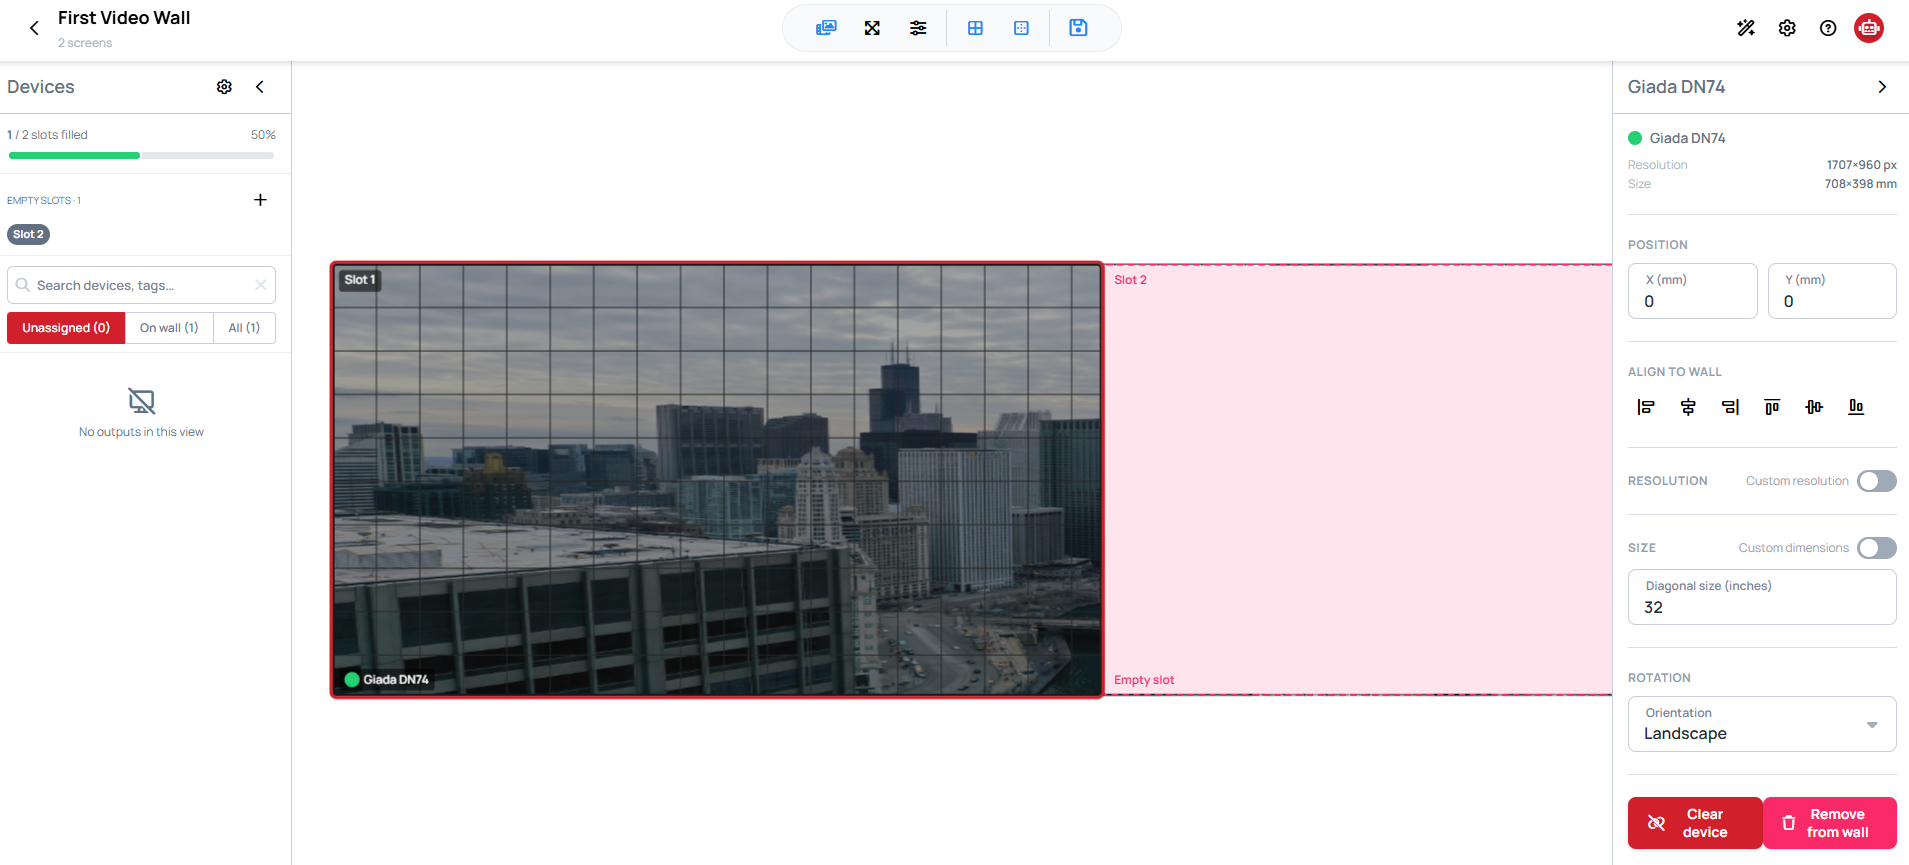Image resolution: width=1909 pixels, height=865 pixels.
Task: Toggle the grid view icon in toolbar
Action: [975, 28]
